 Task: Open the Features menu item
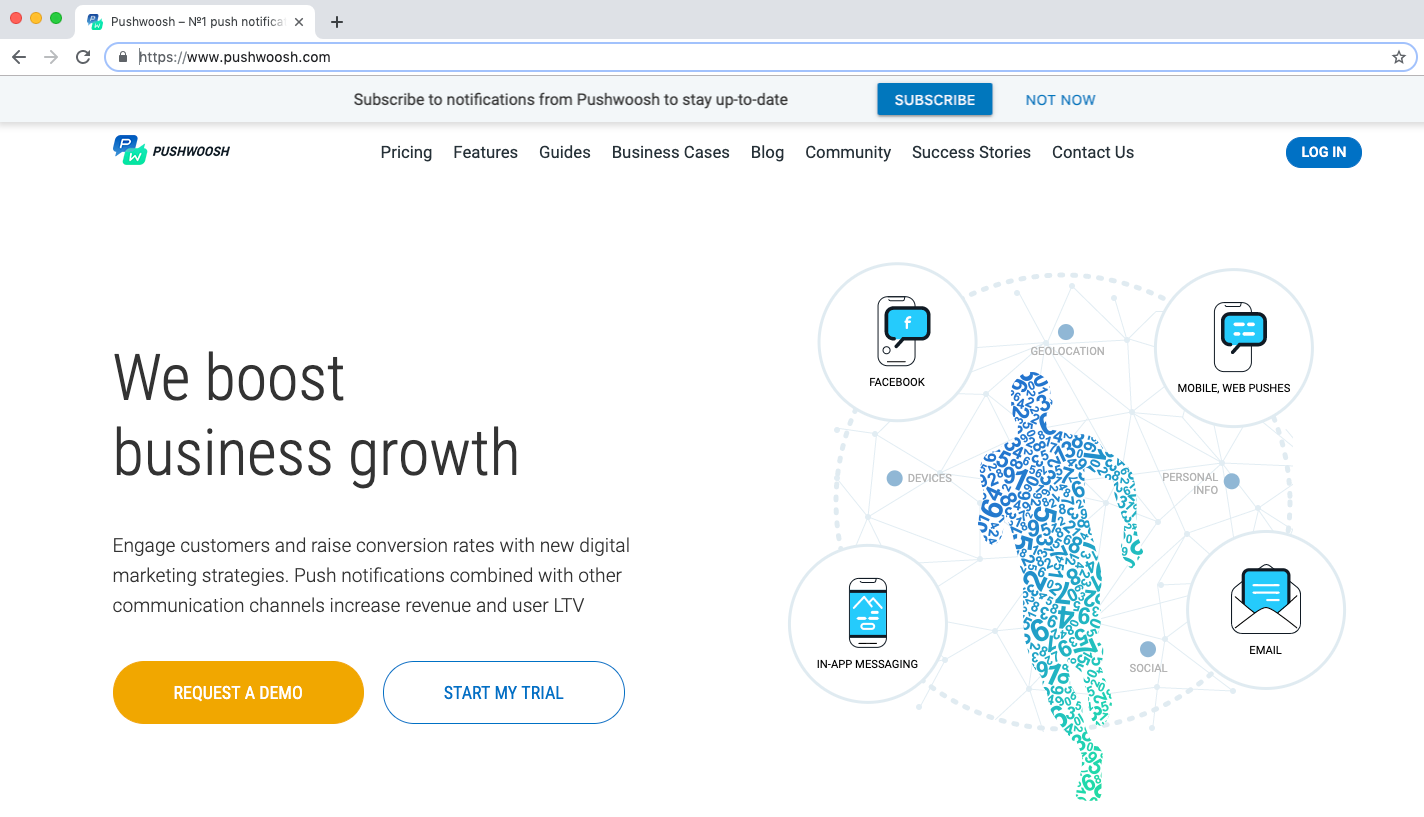pos(485,152)
